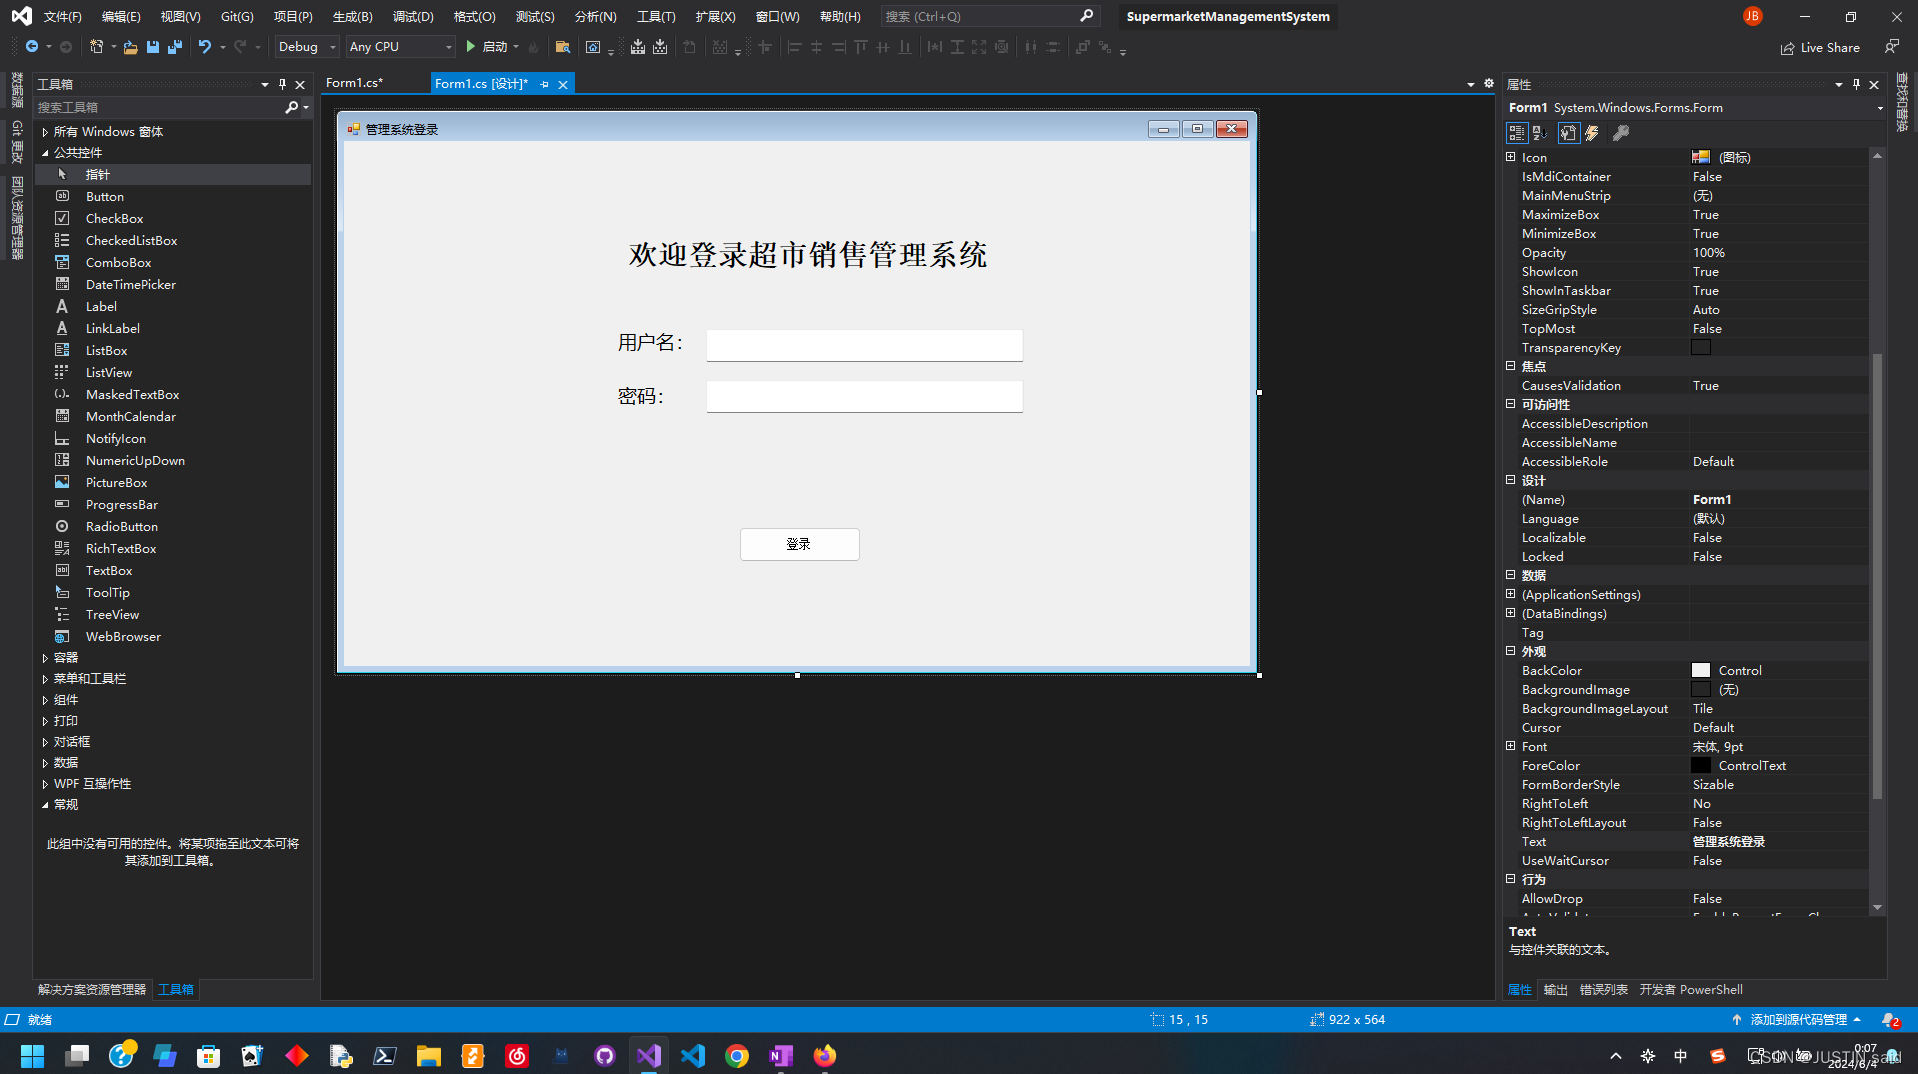Click the toolbox search magnifier icon
Screen dimensions: 1918x1074
tap(291, 107)
